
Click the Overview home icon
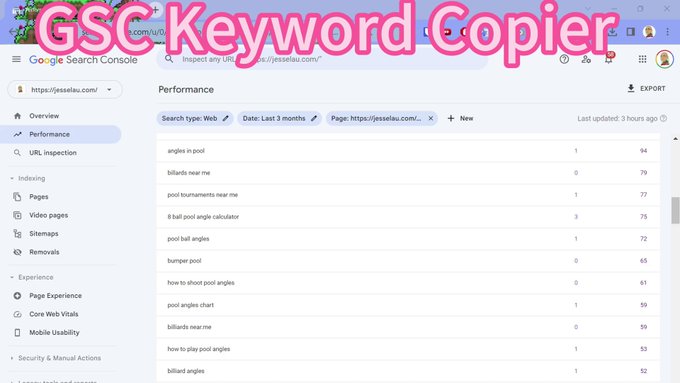(x=17, y=116)
